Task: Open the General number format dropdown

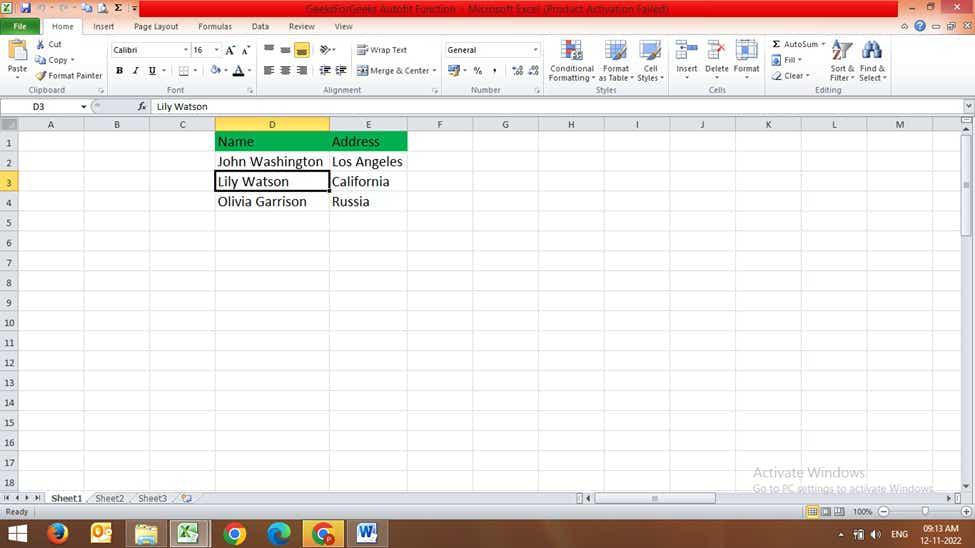Action: 535,50
